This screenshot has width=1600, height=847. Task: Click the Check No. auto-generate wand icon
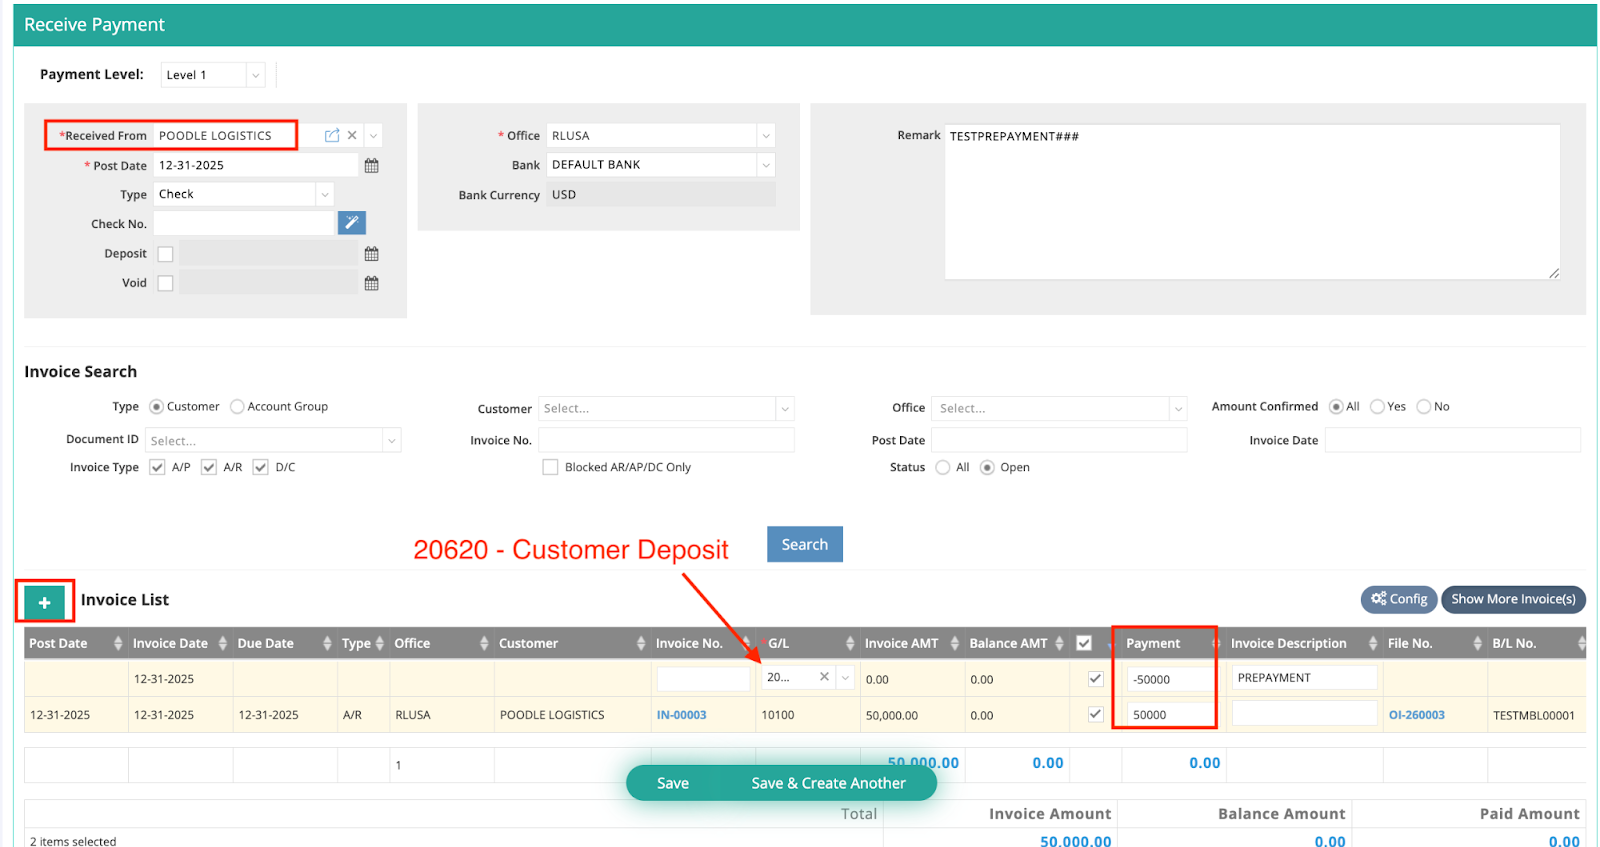click(351, 223)
